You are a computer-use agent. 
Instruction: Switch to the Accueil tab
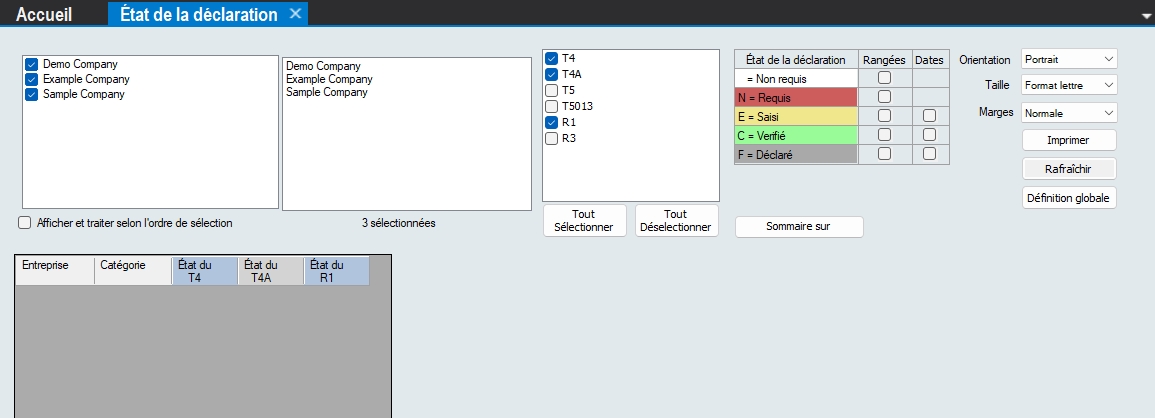tap(43, 14)
